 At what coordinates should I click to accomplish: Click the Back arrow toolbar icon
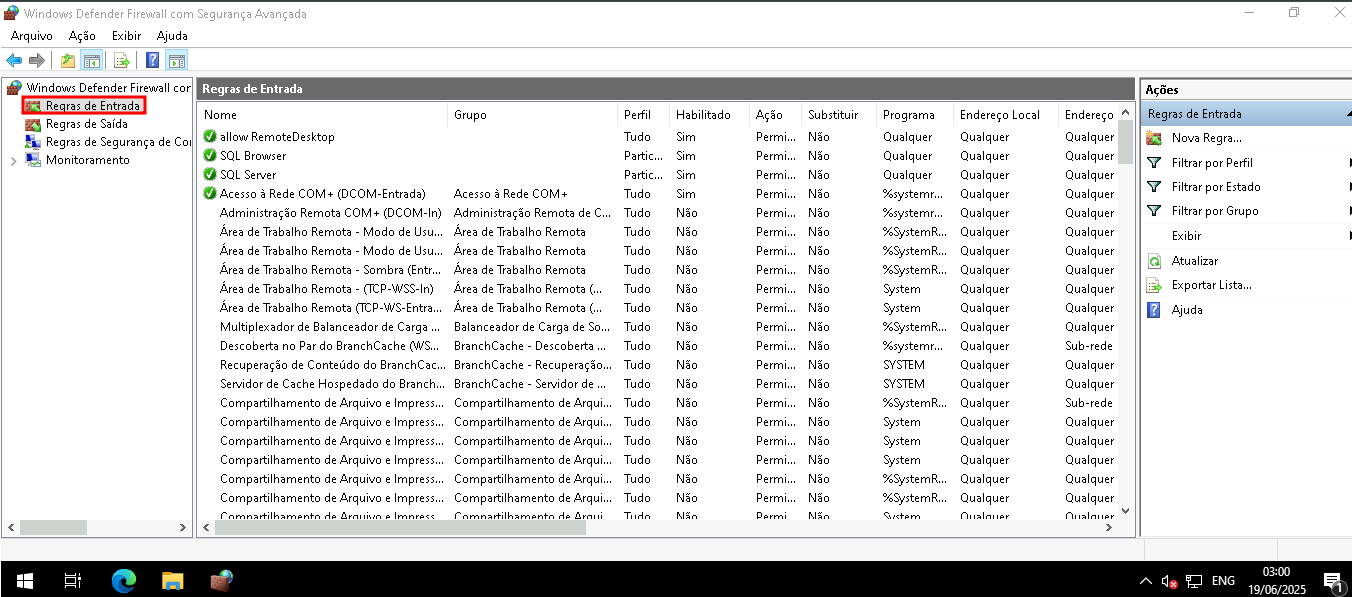[14, 60]
